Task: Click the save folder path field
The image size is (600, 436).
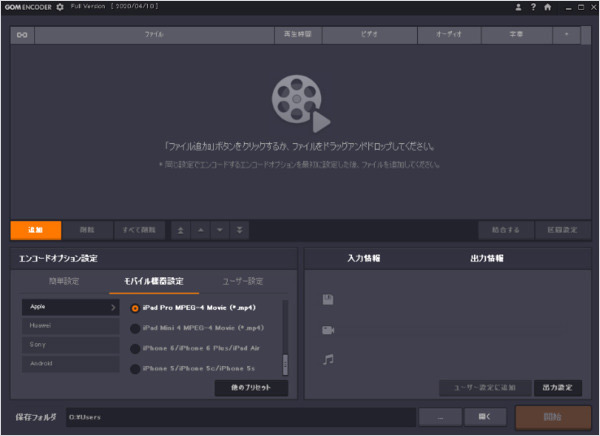Action: click(241, 417)
